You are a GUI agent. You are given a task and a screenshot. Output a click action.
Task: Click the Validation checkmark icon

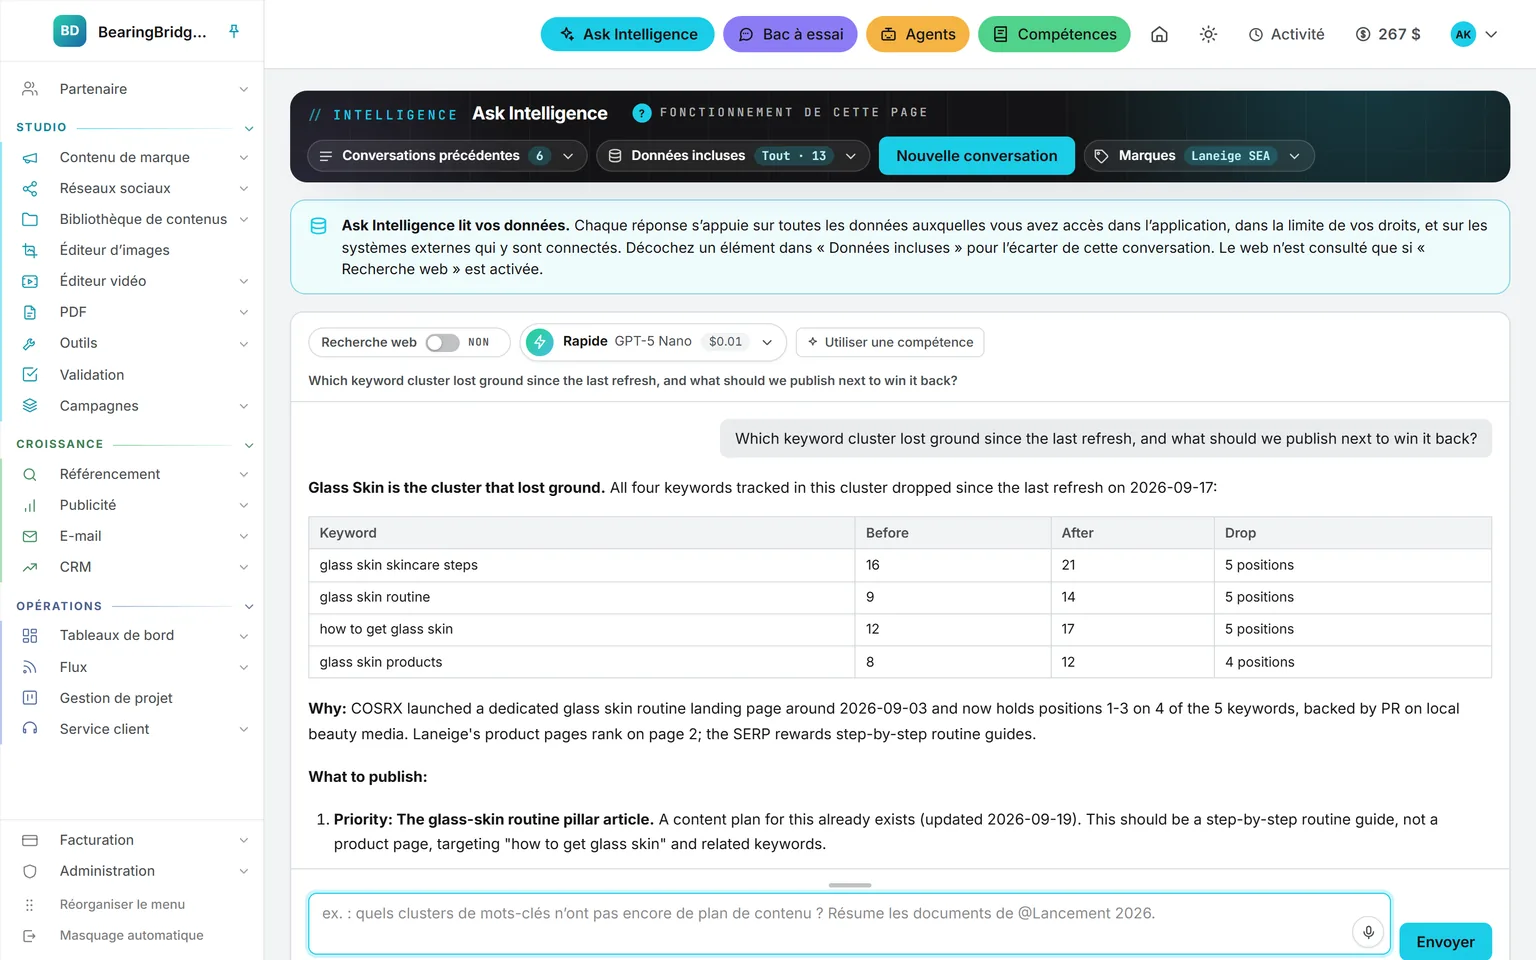(x=30, y=375)
